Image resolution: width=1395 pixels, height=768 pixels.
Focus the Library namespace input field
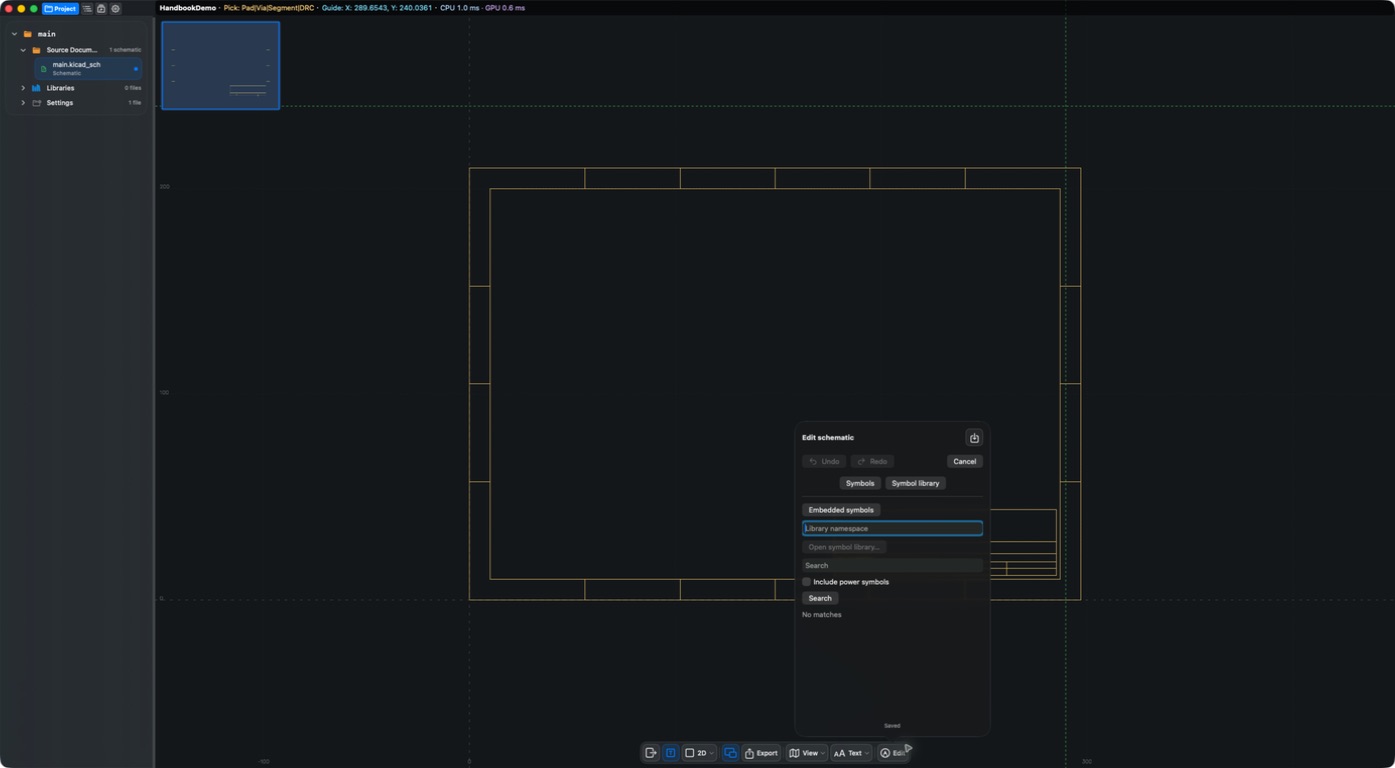(892, 528)
